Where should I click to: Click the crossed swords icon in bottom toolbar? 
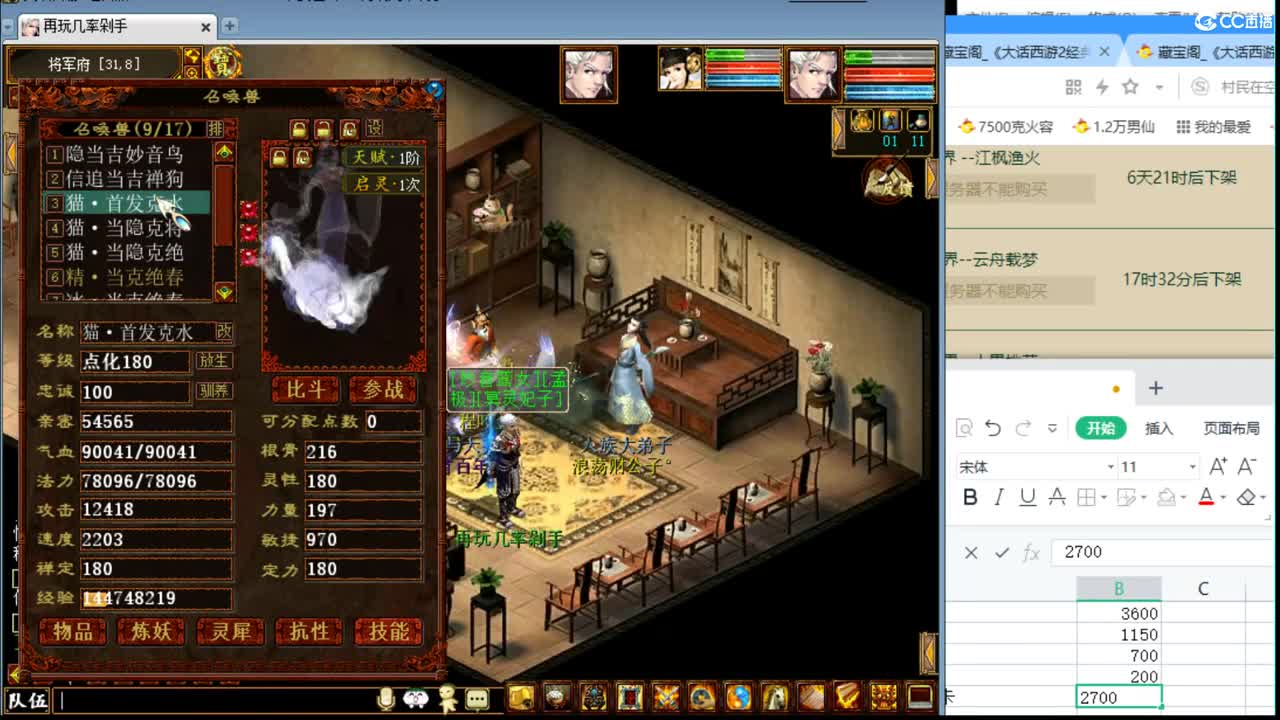666,697
